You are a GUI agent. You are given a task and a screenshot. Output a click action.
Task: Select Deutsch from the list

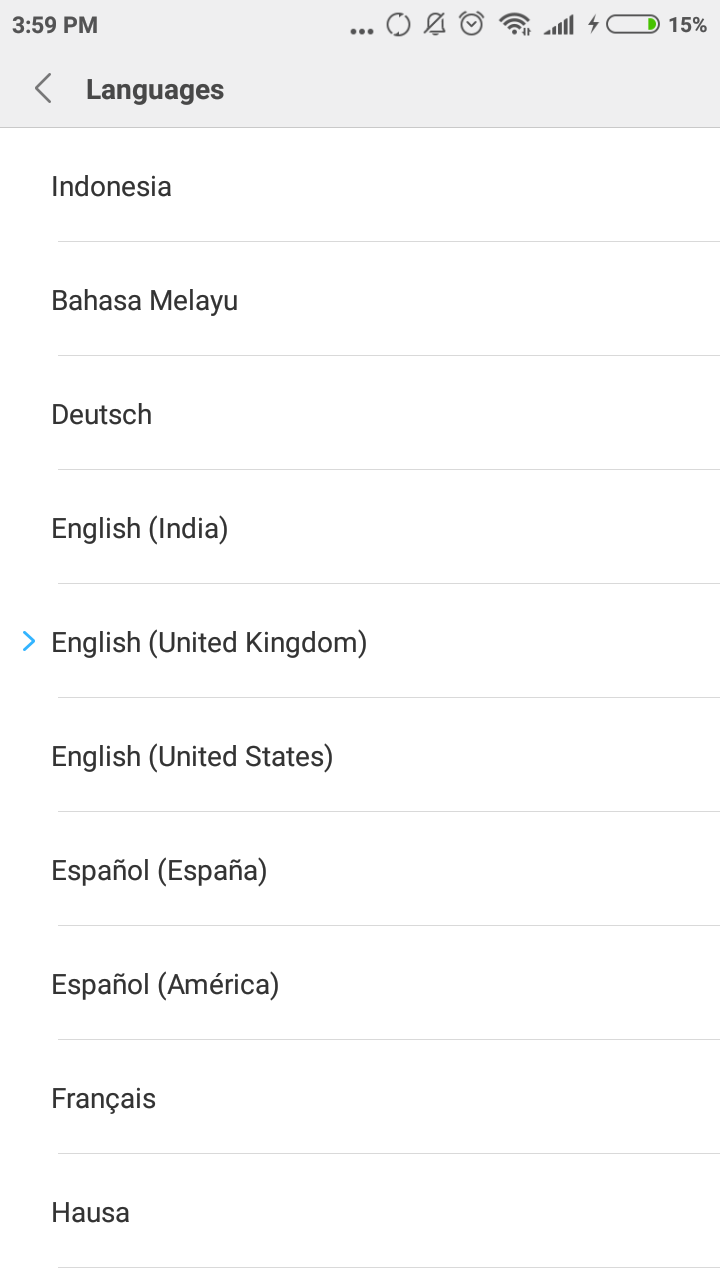point(101,415)
